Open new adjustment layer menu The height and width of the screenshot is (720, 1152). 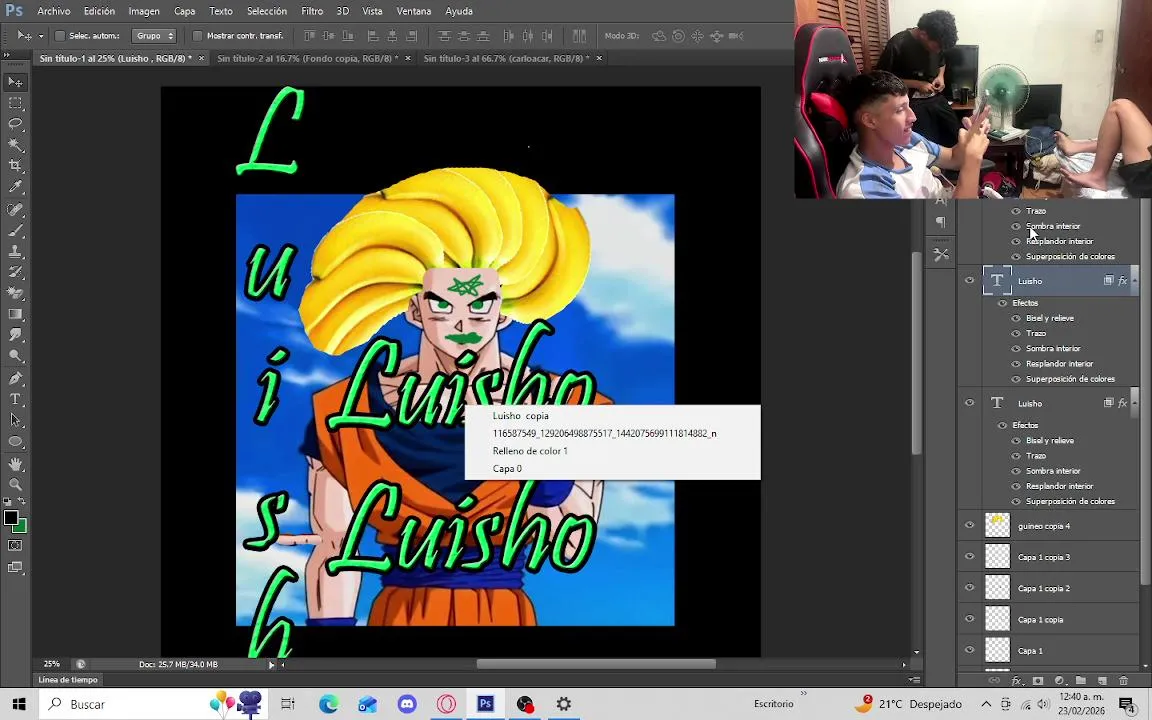1059,681
